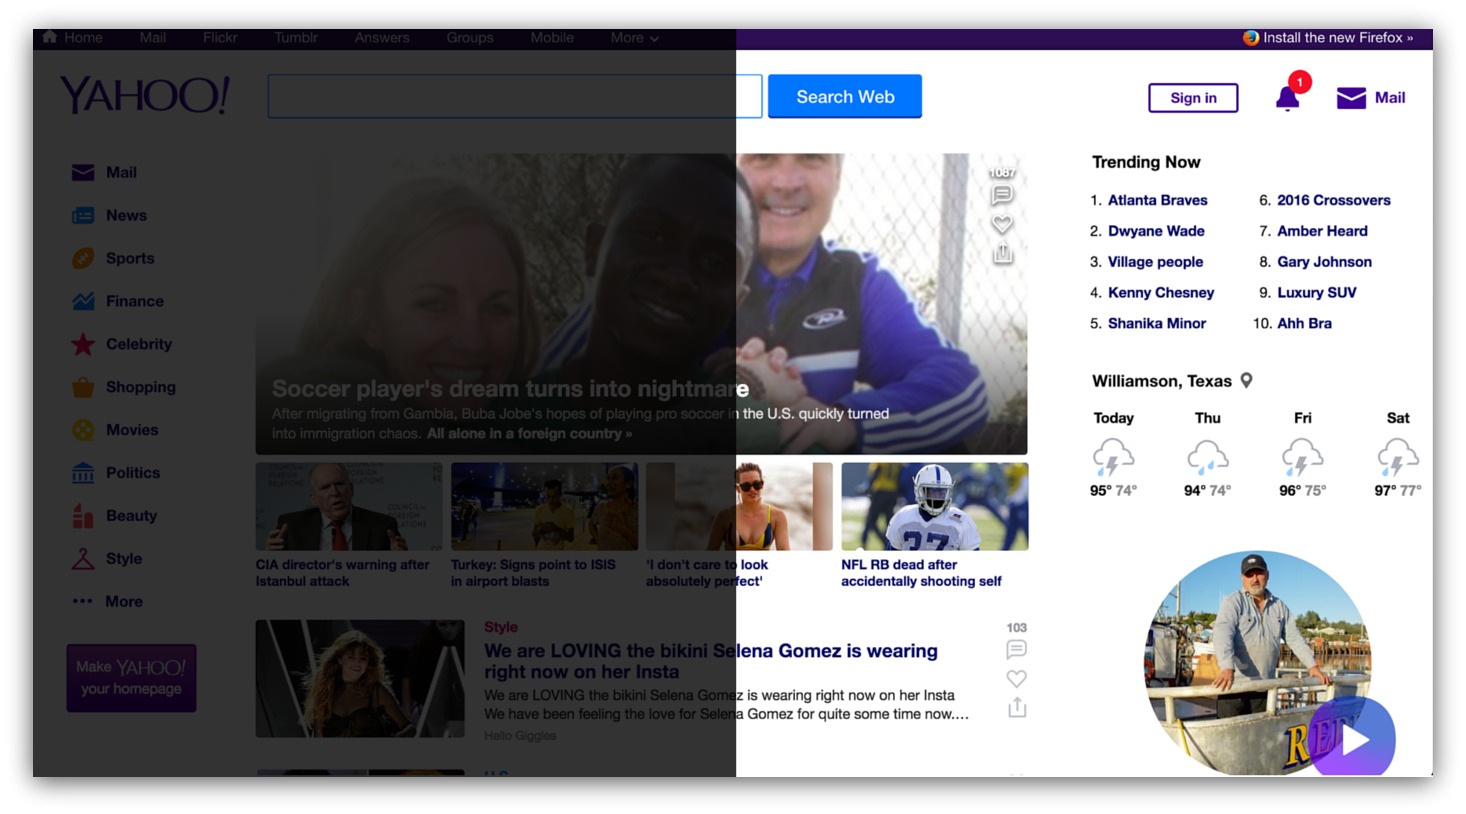
Task: Click the Movies reel icon
Action: [x=83, y=430]
